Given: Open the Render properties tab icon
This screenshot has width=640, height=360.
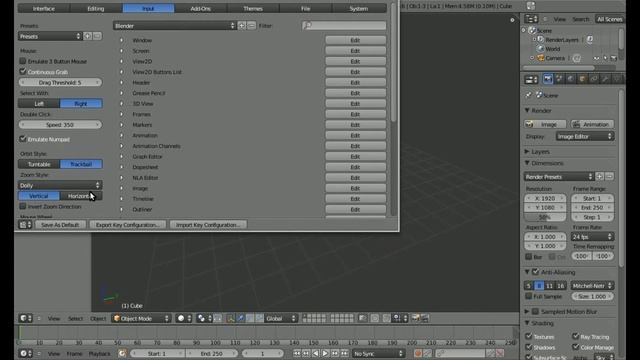Looking at the screenshot, I should click(x=548, y=79).
